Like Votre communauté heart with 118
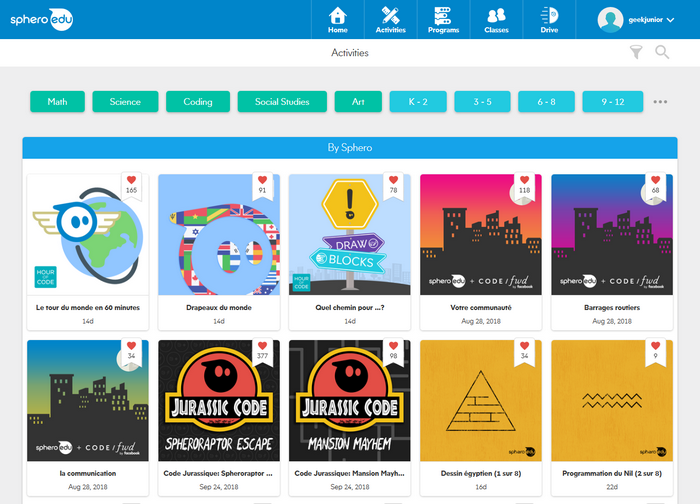The image size is (700, 504). [525, 180]
